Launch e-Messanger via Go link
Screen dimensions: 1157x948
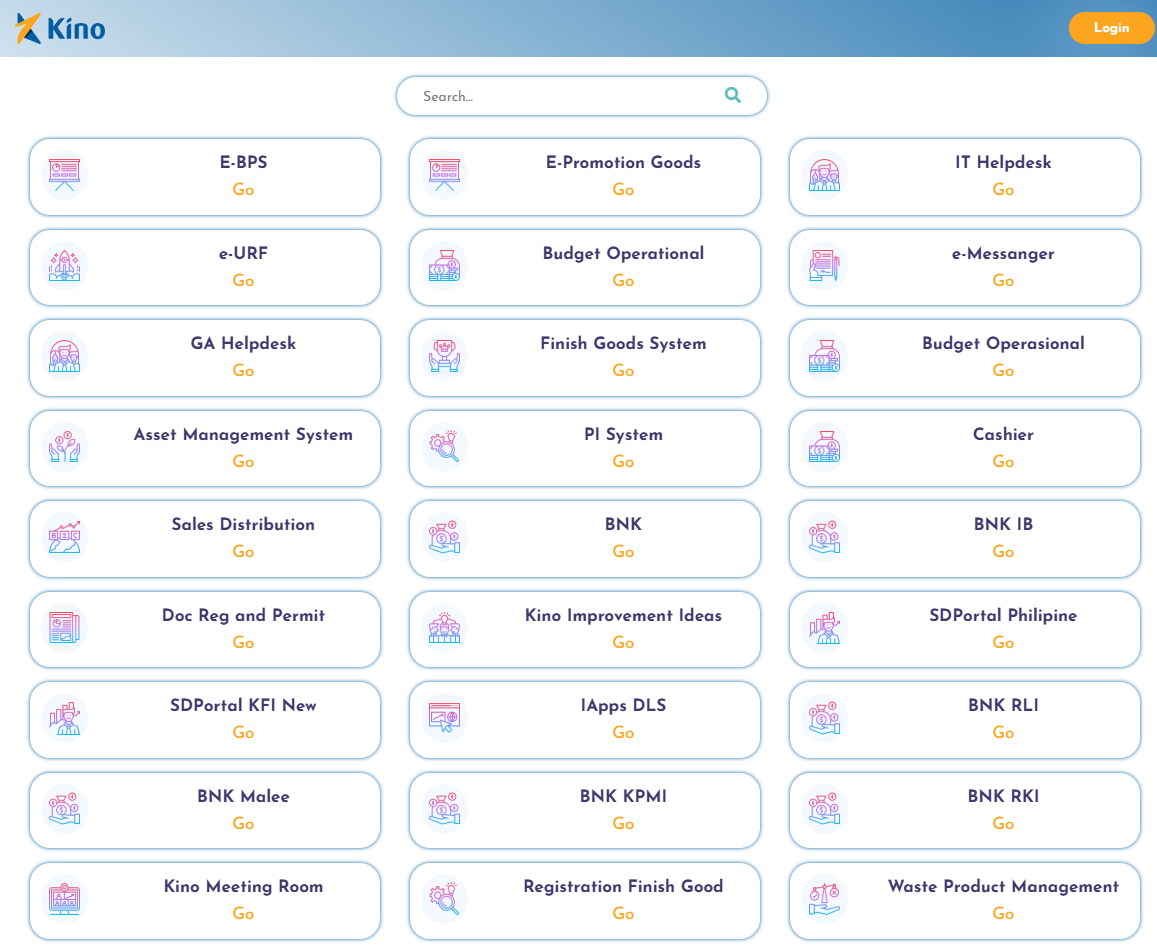pos(1004,280)
